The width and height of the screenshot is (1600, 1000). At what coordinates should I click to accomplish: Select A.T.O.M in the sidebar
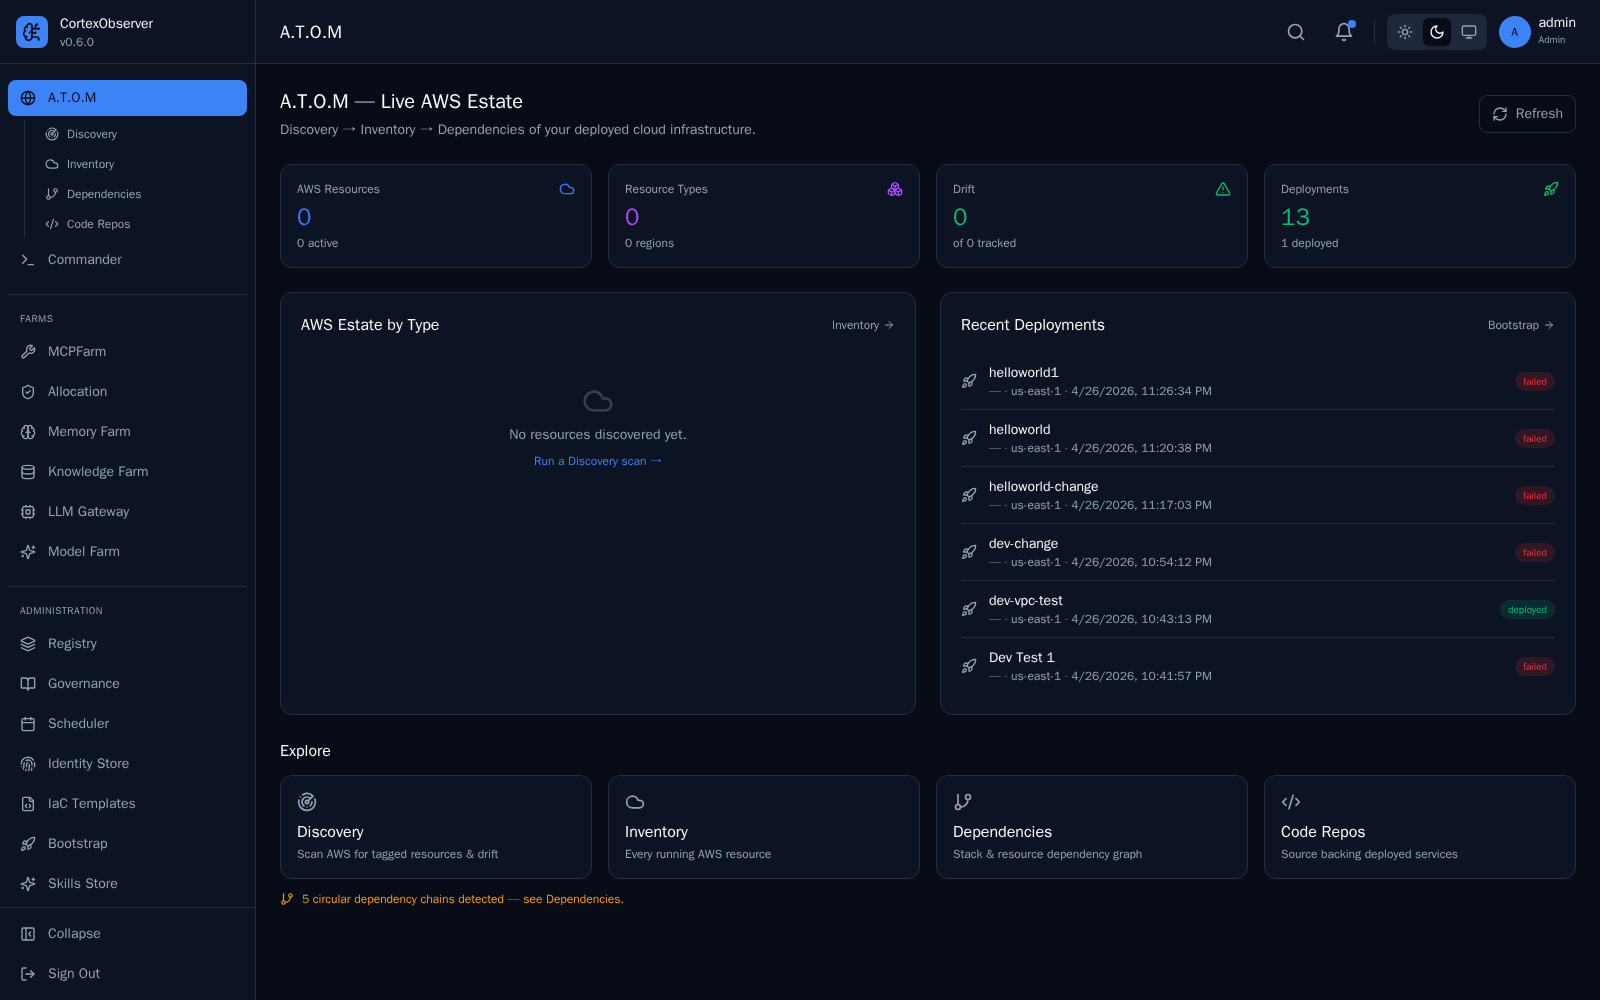tap(127, 98)
